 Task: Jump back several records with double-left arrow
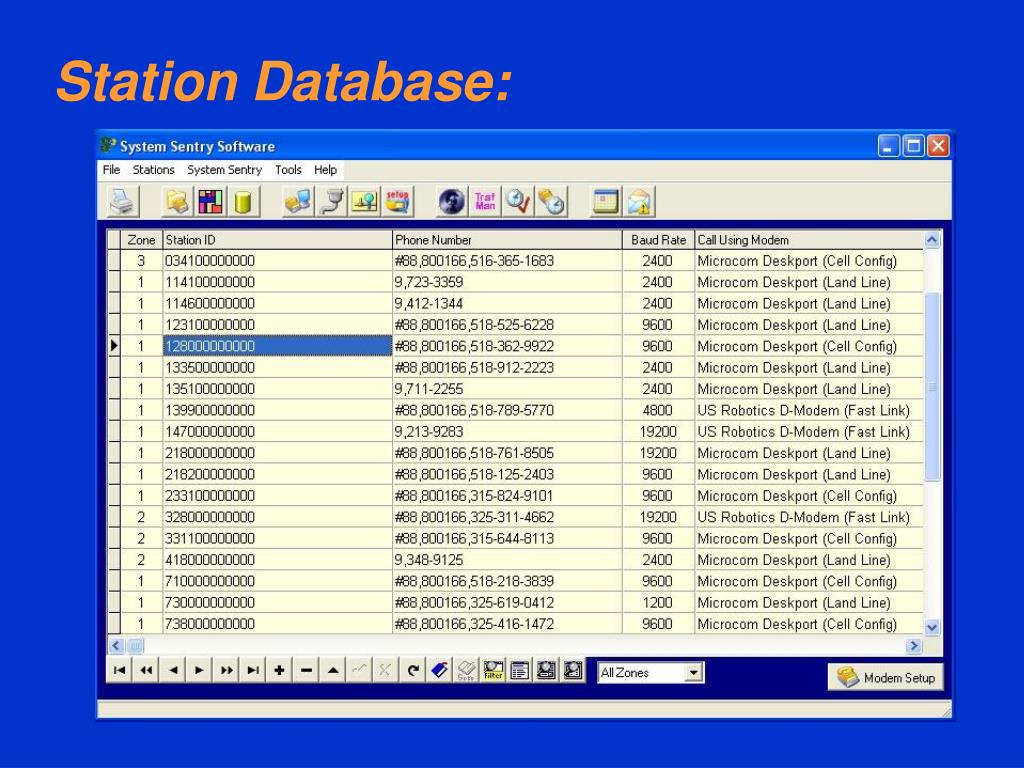(146, 670)
